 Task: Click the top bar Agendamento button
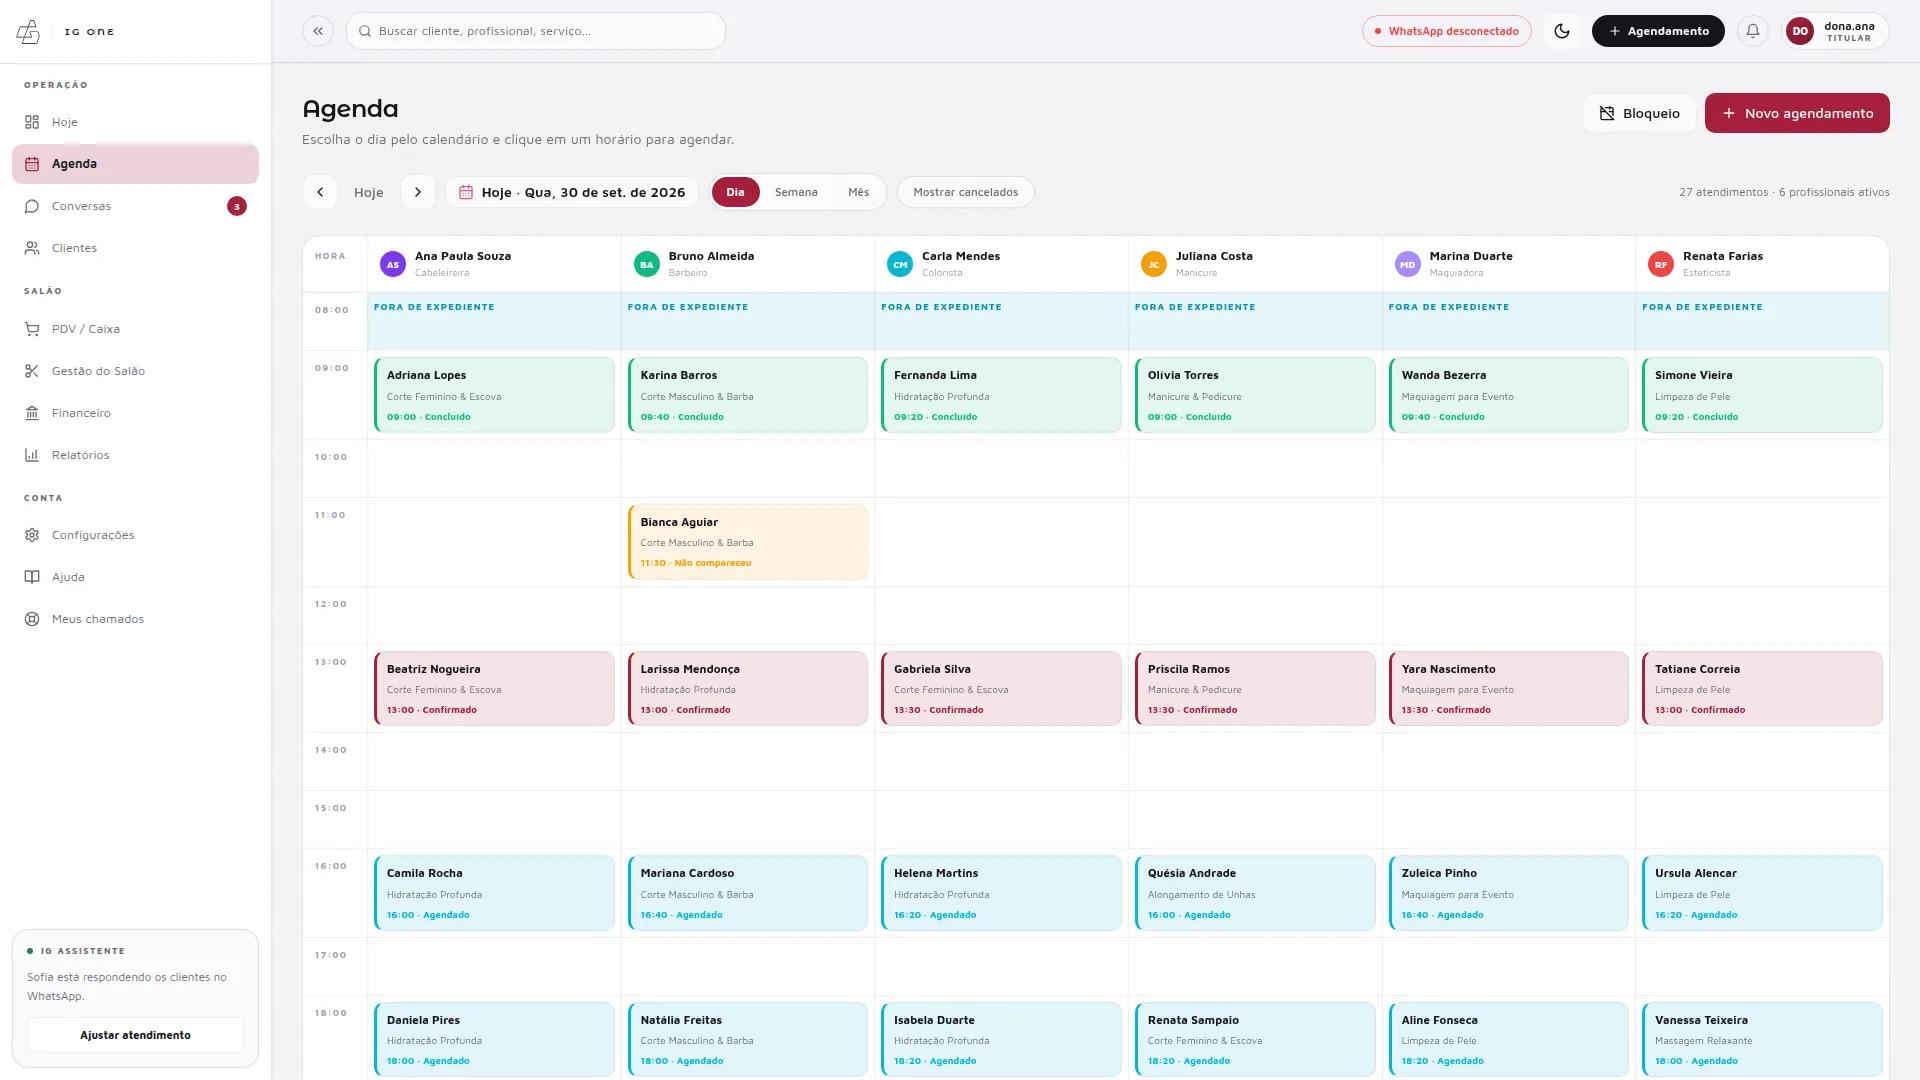click(x=1658, y=31)
